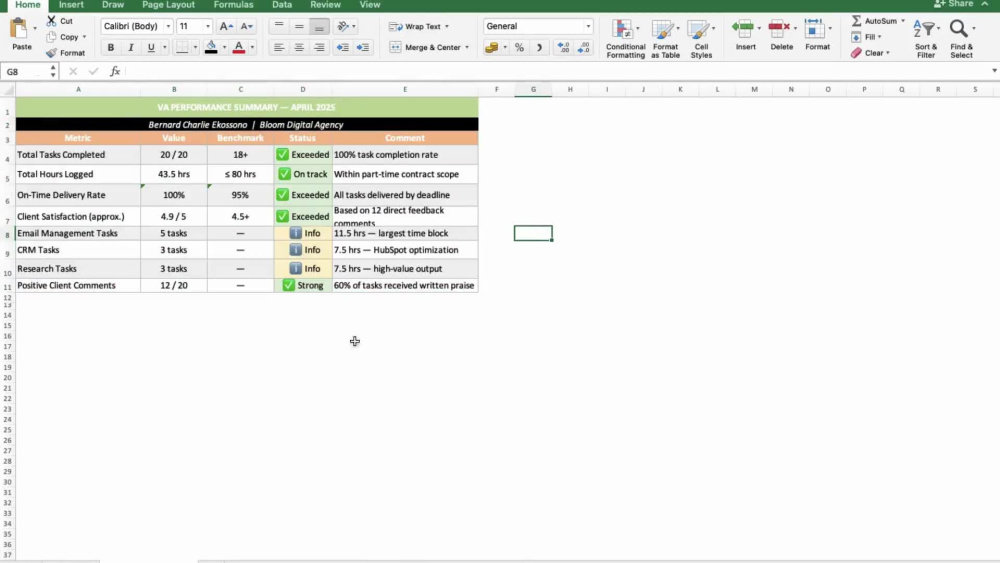Viewport: 1000px width, 563px height.
Task: Switch to the Data tab
Action: [x=282, y=4]
